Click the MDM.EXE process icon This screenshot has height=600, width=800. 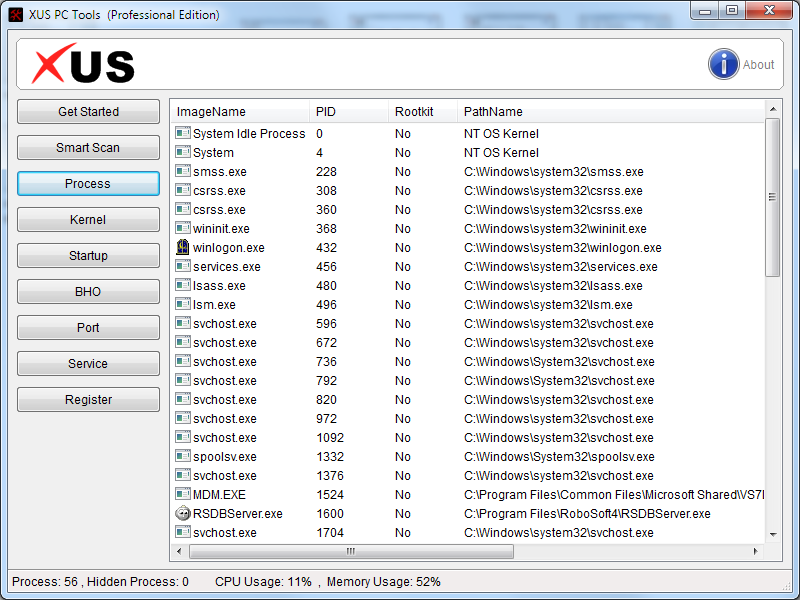(183, 494)
